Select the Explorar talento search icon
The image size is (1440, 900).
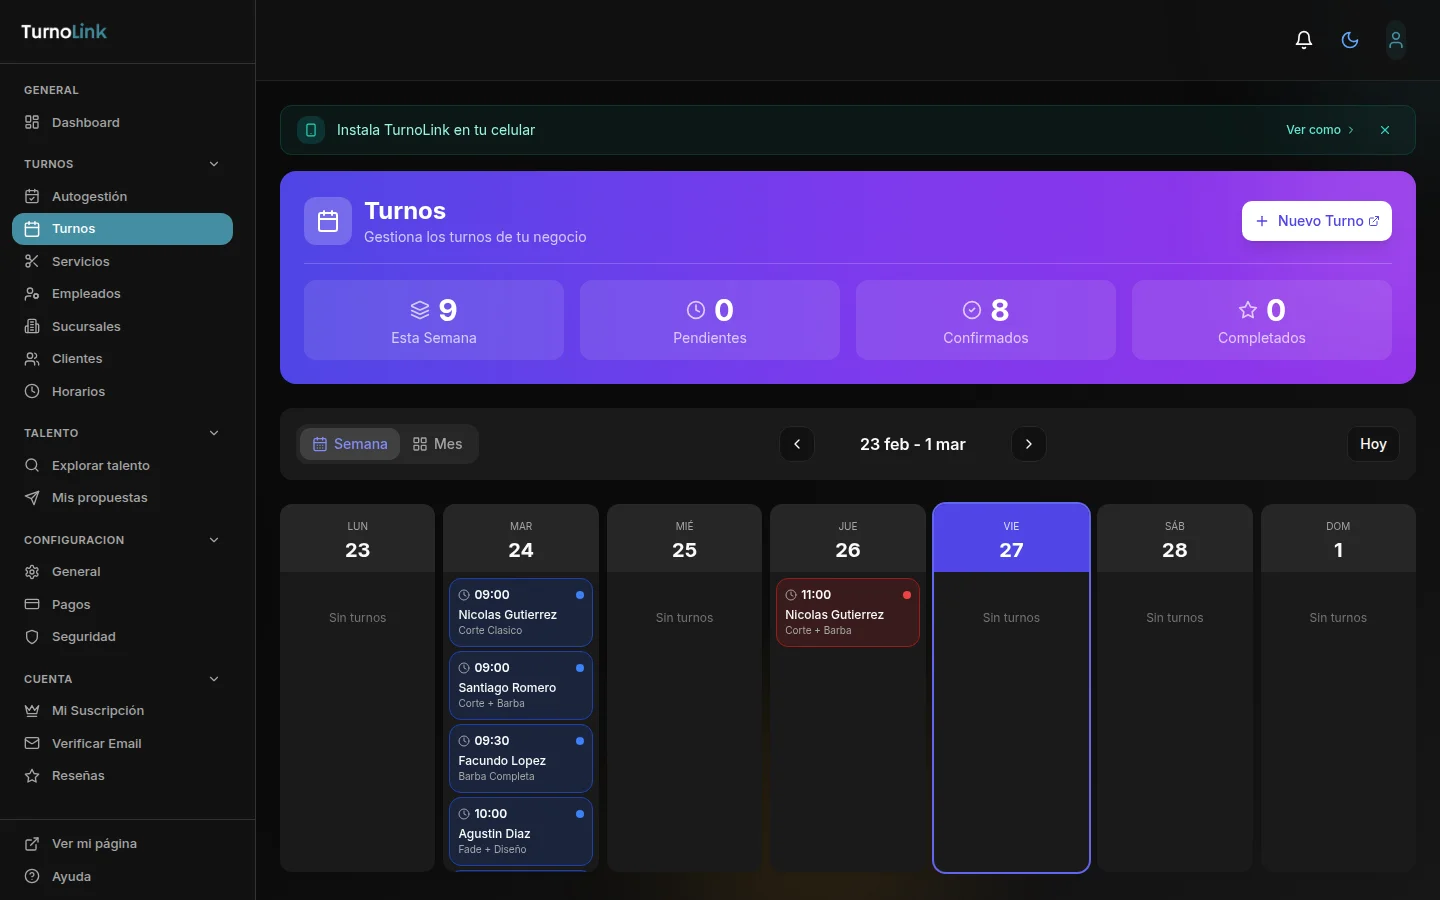click(33, 465)
